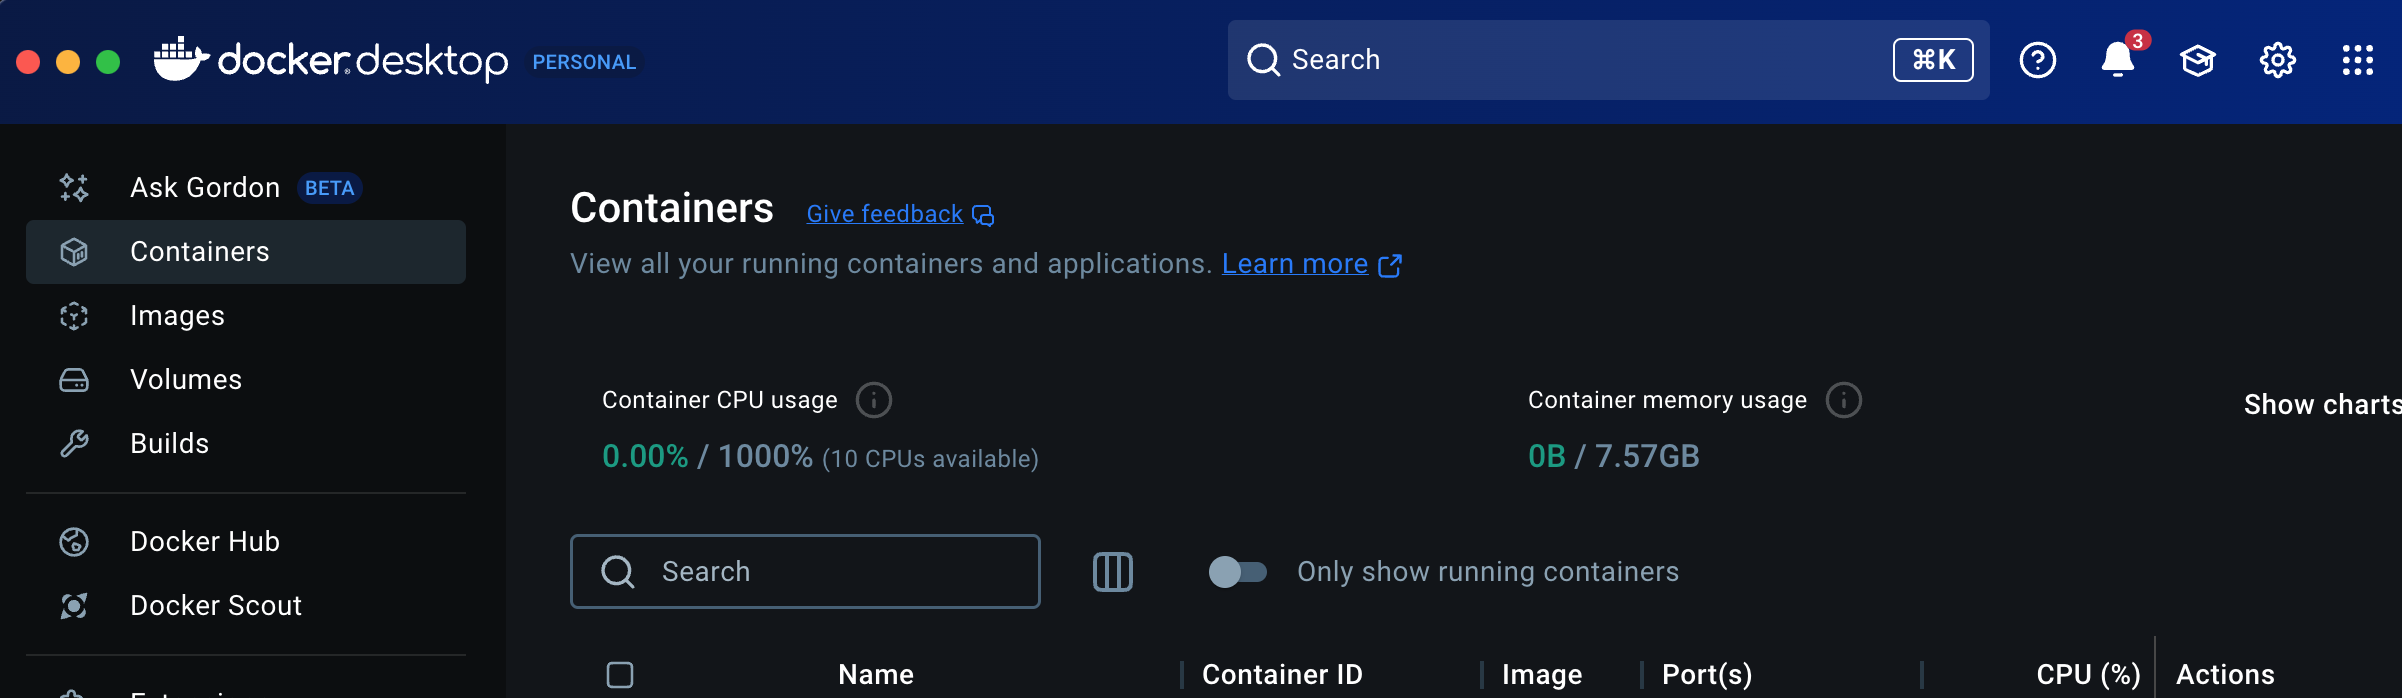Sort by Port(s) column header

coord(1707,675)
